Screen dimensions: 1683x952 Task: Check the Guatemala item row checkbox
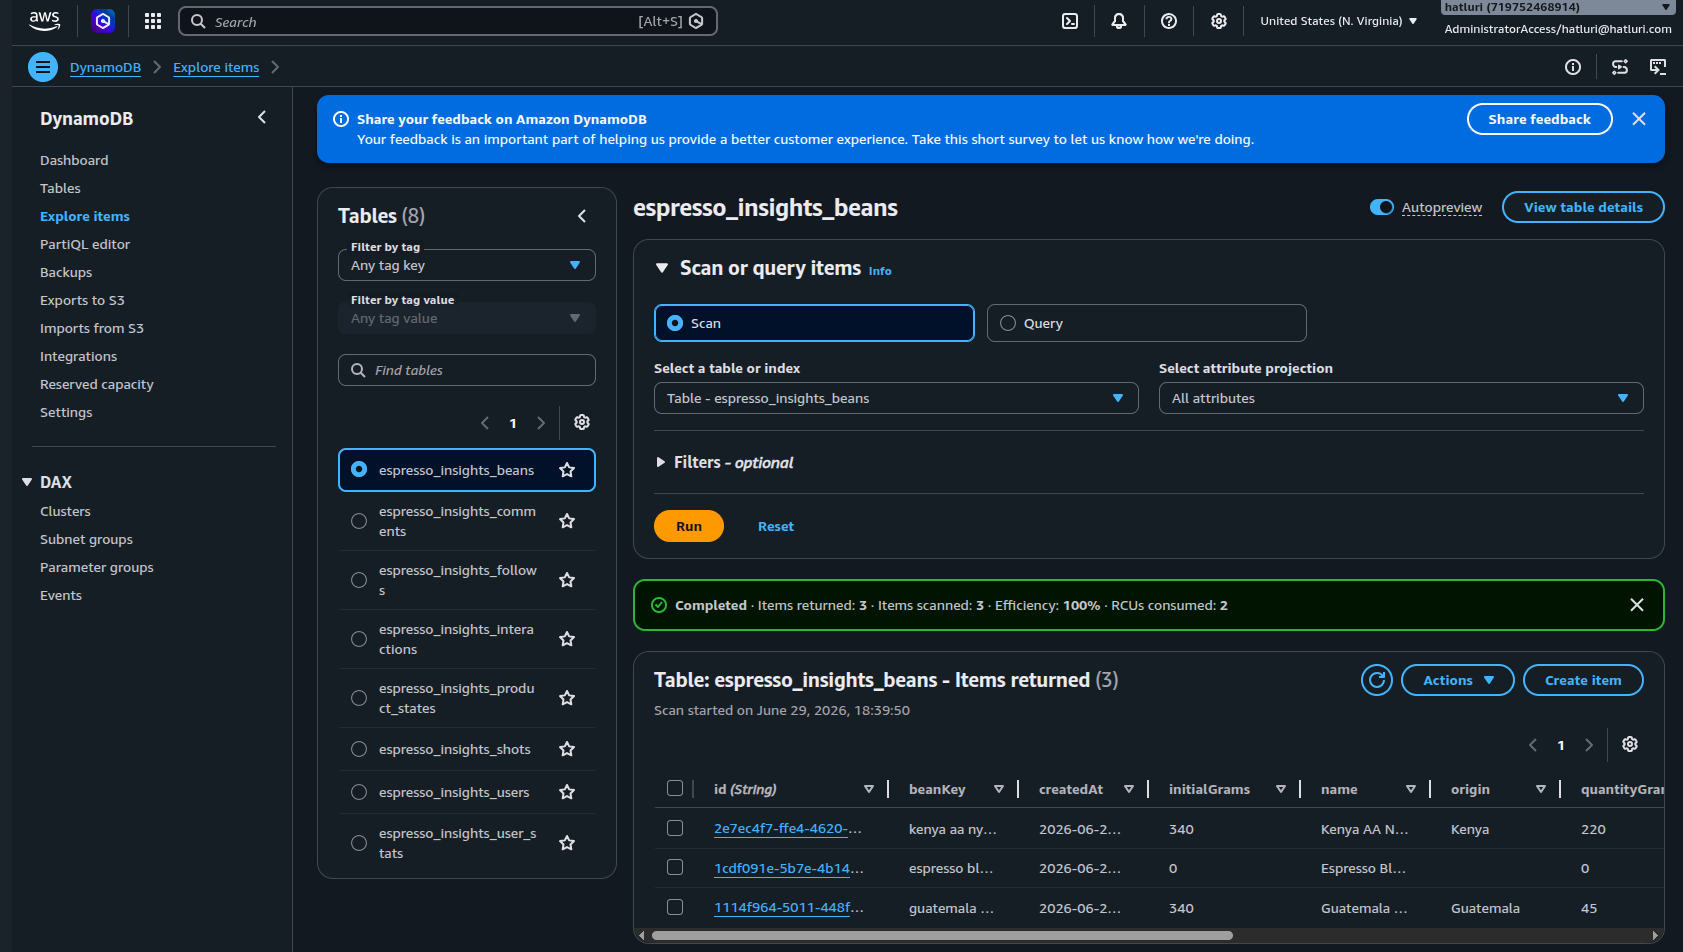(x=675, y=907)
